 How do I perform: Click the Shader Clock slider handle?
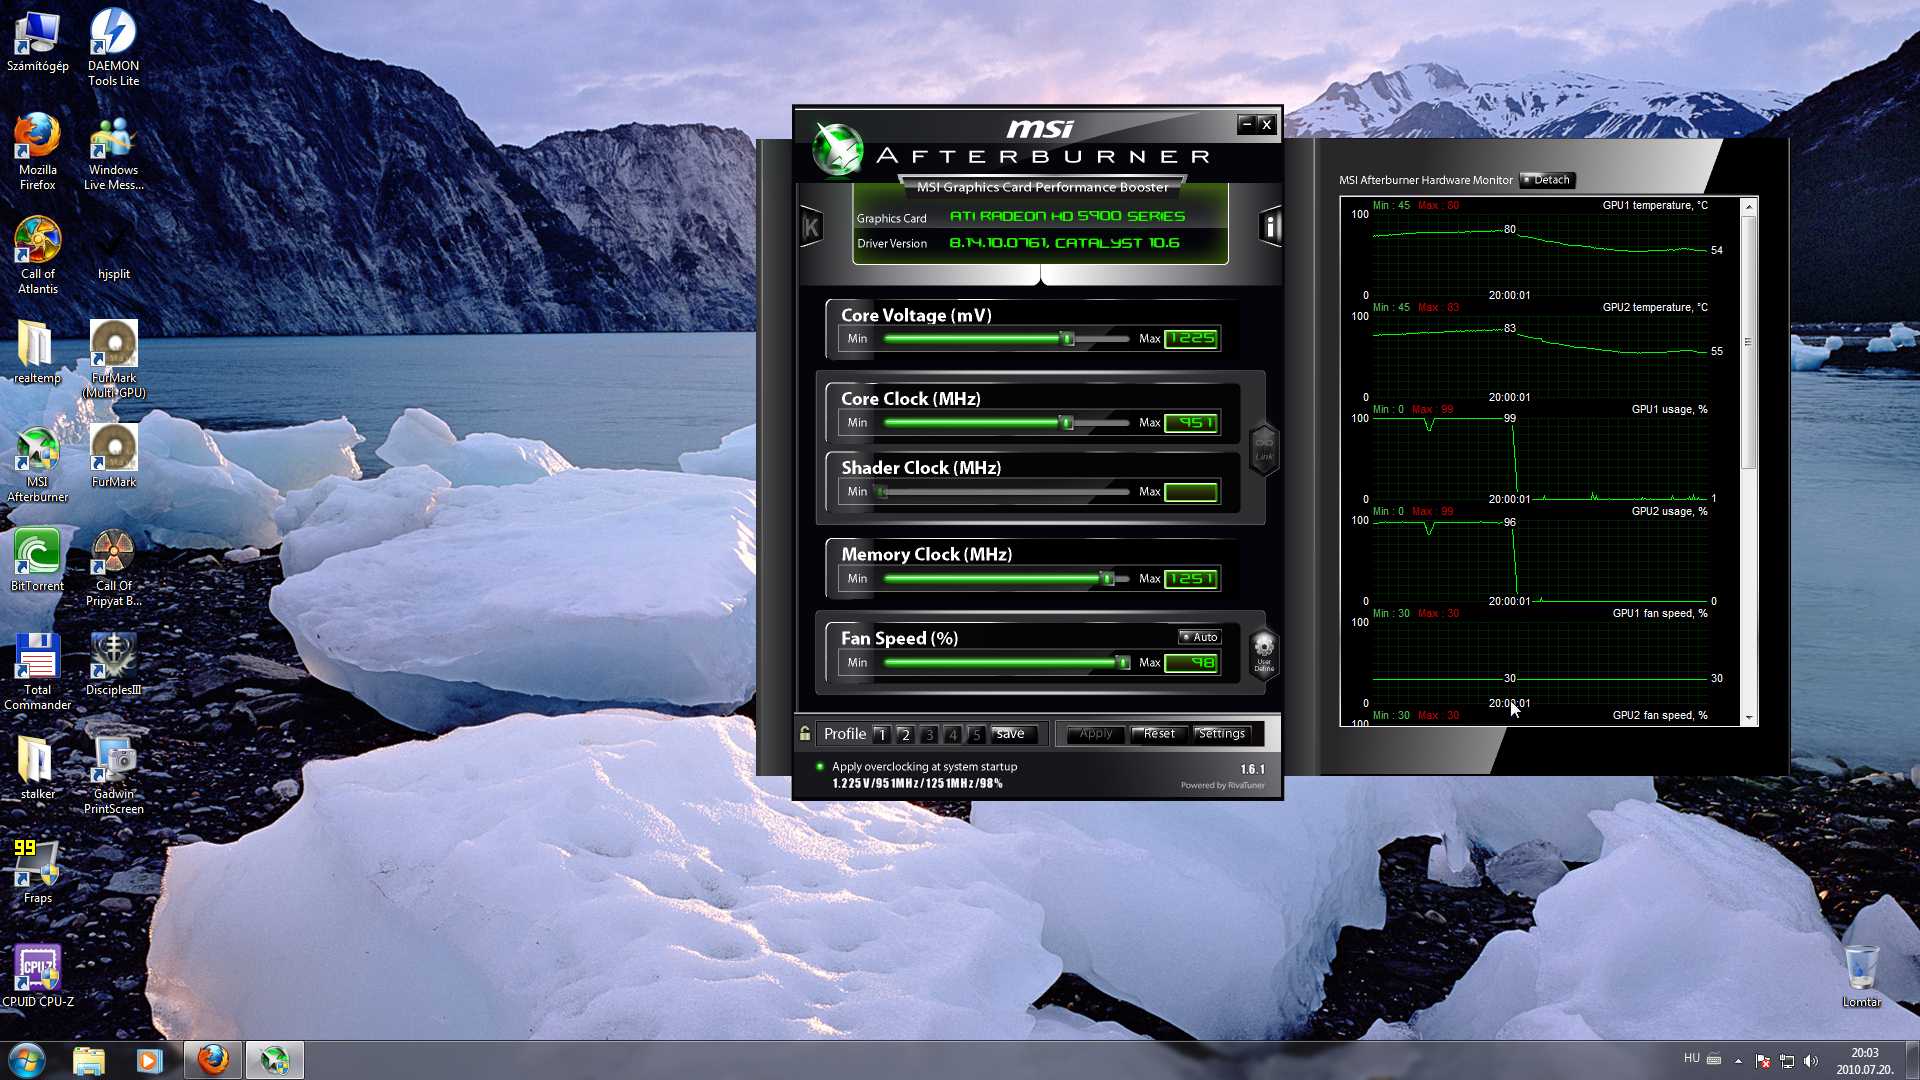(x=881, y=492)
